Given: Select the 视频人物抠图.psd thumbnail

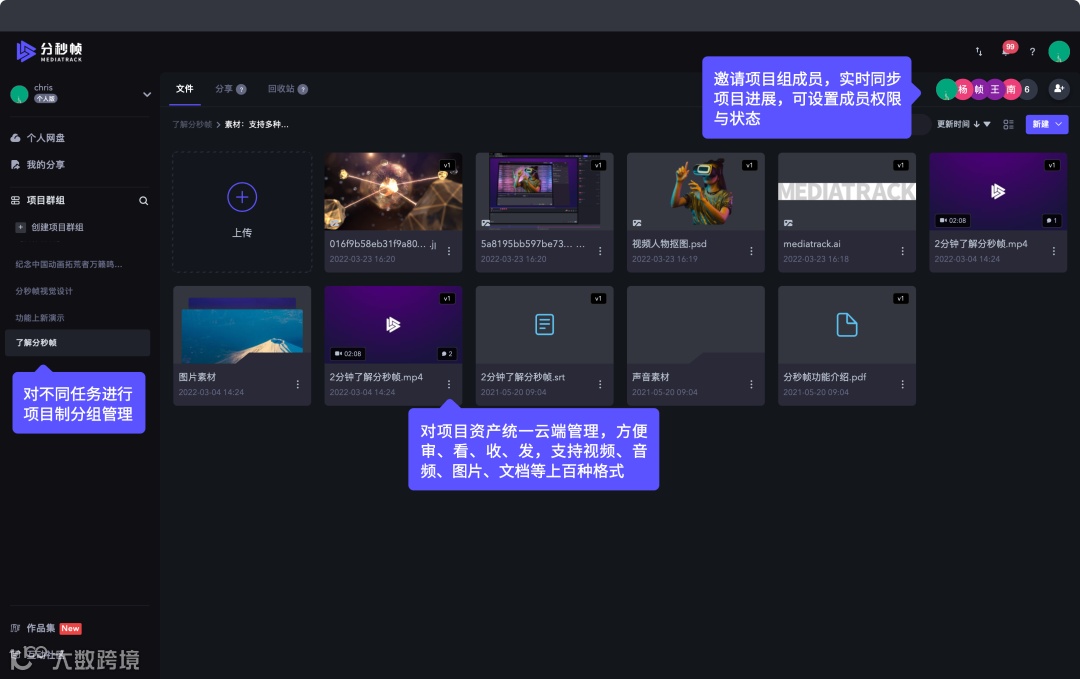Looking at the screenshot, I should pyautogui.click(x=695, y=192).
